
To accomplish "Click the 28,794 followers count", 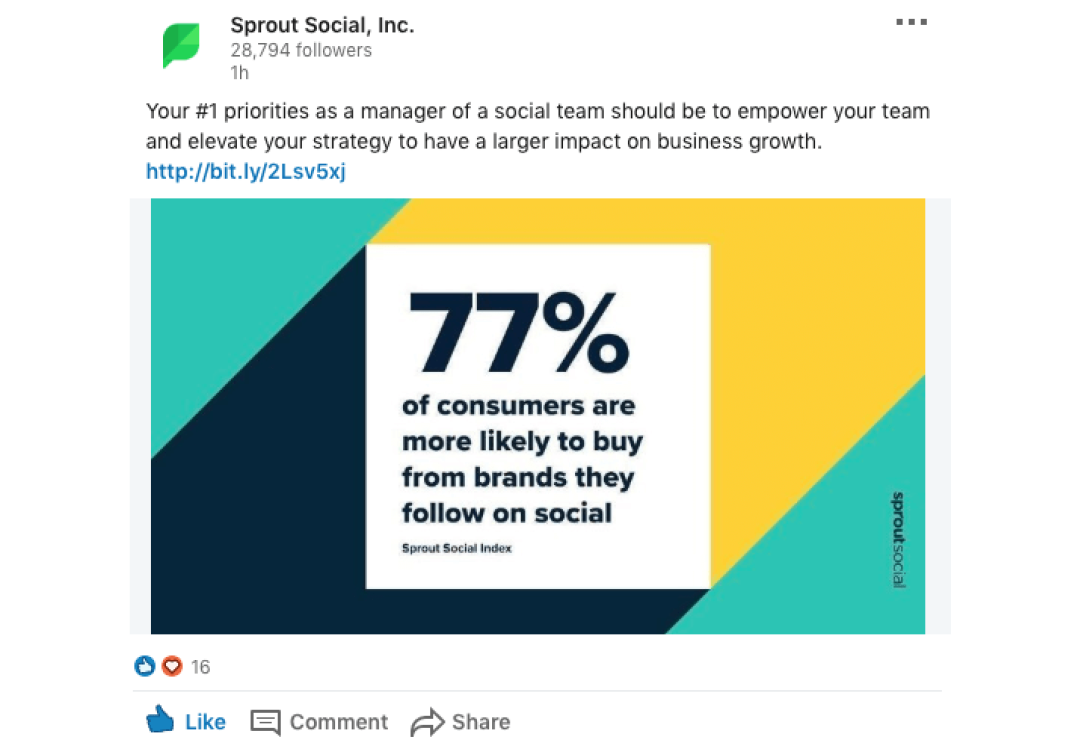I will pos(301,50).
